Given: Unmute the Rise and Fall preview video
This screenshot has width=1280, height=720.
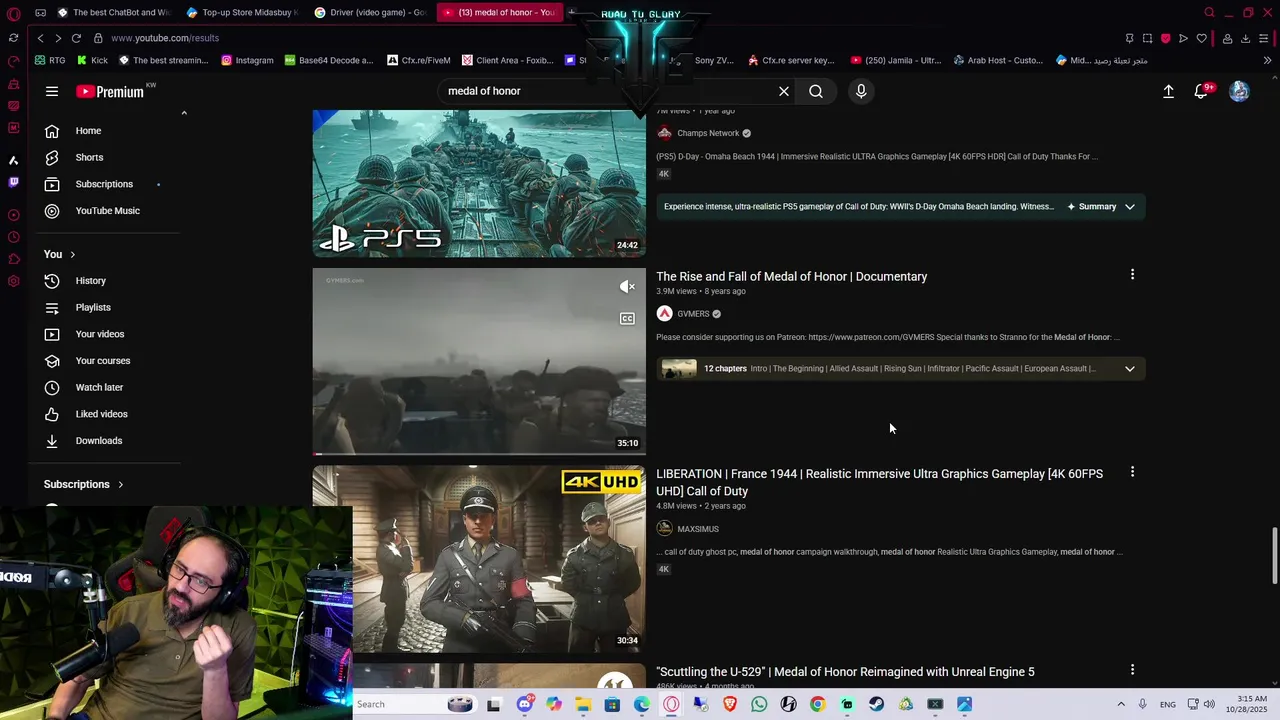Looking at the screenshot, I should pyautogui.click(x=627, y=287).
